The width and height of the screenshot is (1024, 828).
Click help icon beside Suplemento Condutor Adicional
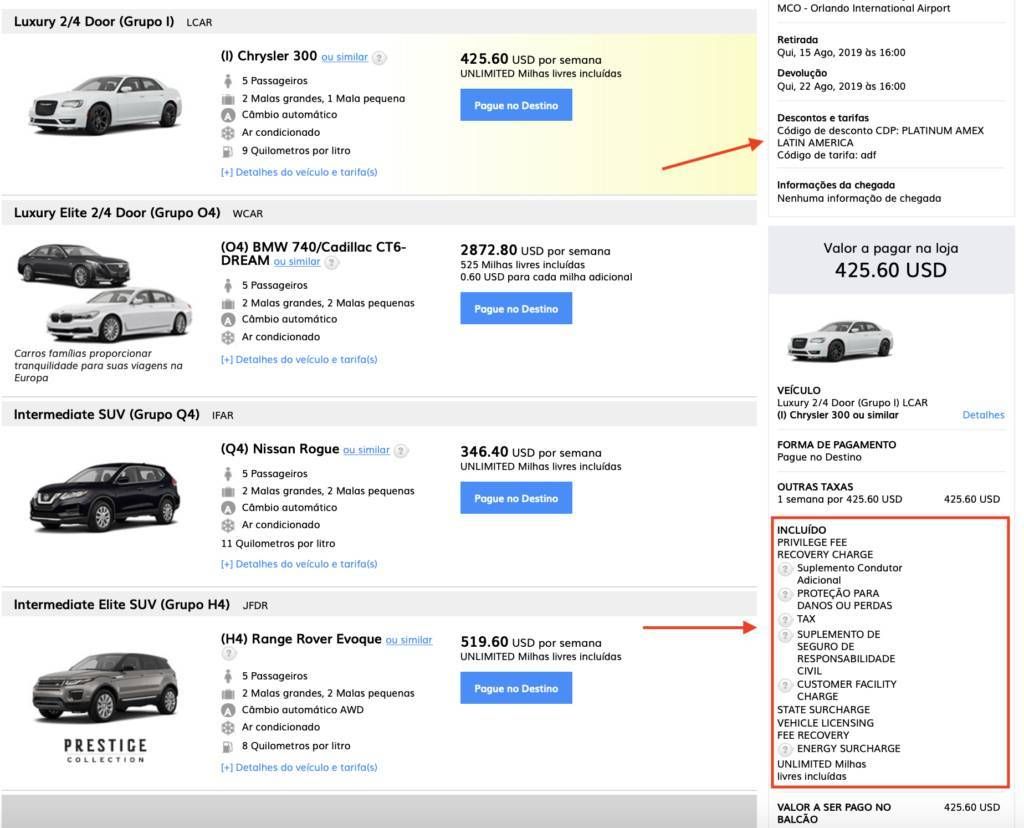(785, 569)
